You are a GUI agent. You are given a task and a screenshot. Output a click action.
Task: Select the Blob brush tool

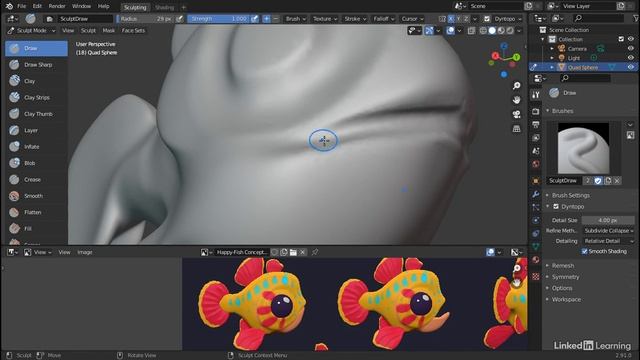(36, 163)
